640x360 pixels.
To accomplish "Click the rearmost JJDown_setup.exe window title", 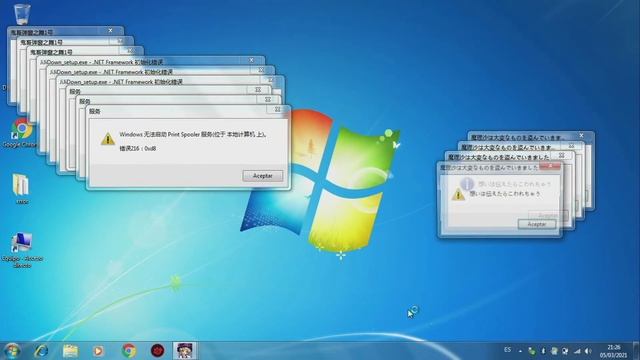I will tap(102, 62).
